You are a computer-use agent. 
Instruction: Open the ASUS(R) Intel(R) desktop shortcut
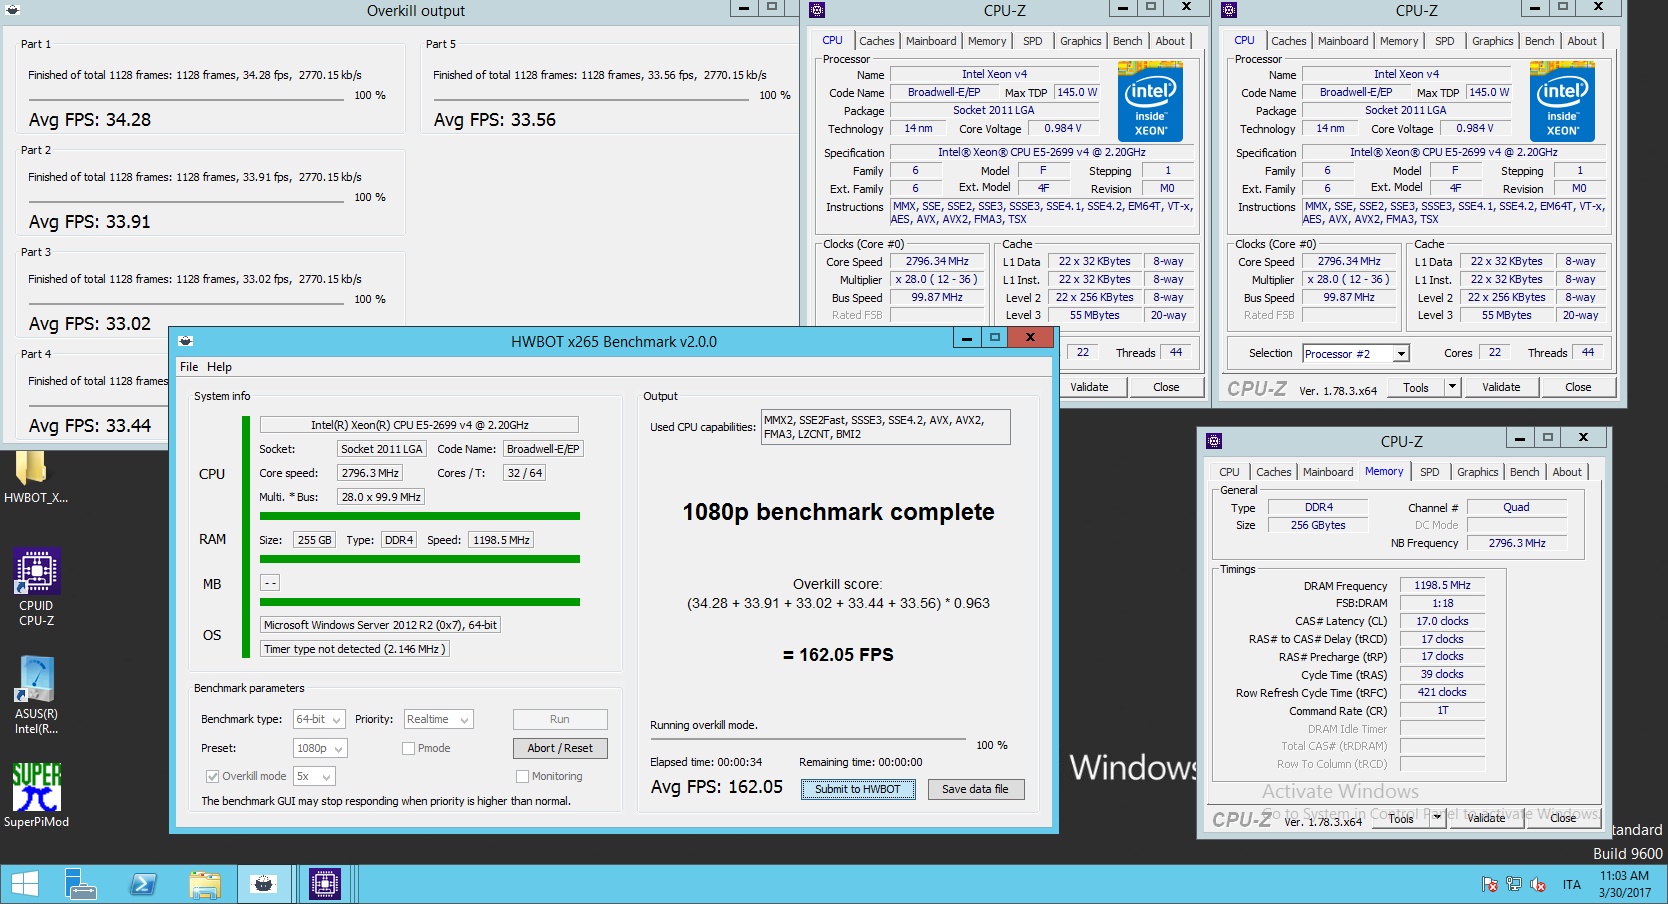point(36,696)
